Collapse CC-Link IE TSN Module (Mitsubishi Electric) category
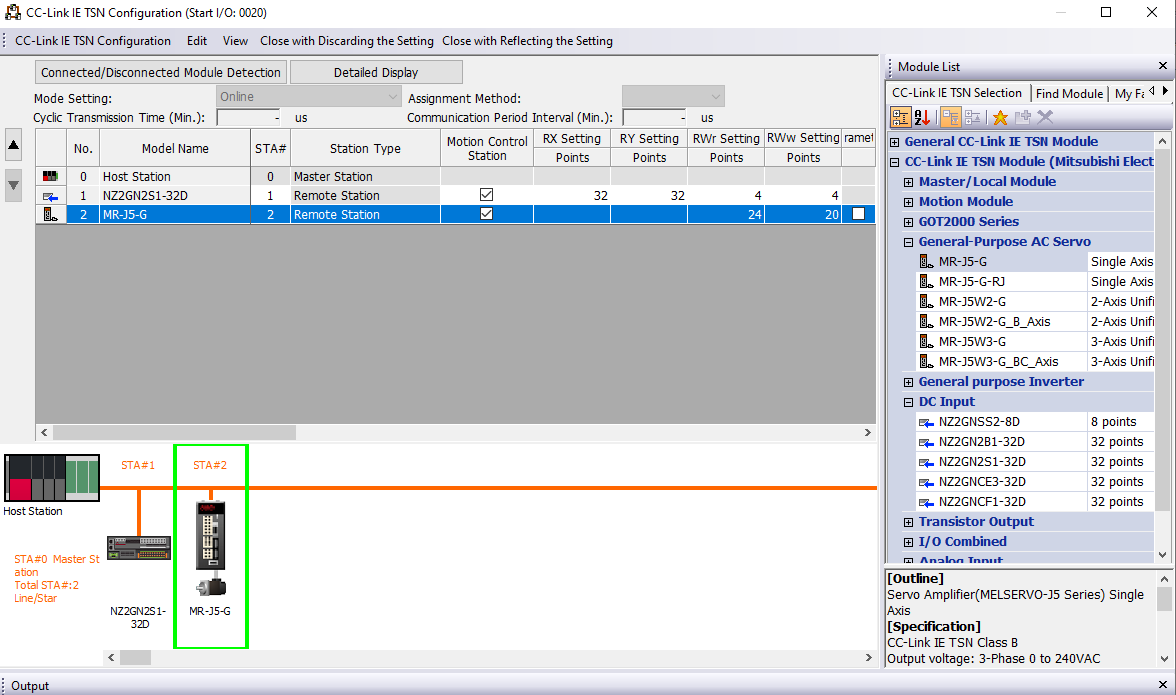This screenshot has height=695, width=1176. (x=894, y=162)
